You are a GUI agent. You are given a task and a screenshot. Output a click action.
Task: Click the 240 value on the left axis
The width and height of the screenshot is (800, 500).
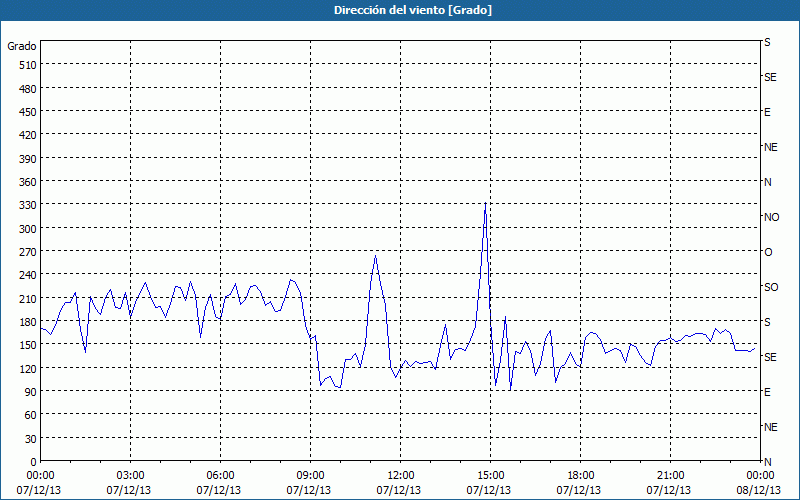tap(28, 275)
